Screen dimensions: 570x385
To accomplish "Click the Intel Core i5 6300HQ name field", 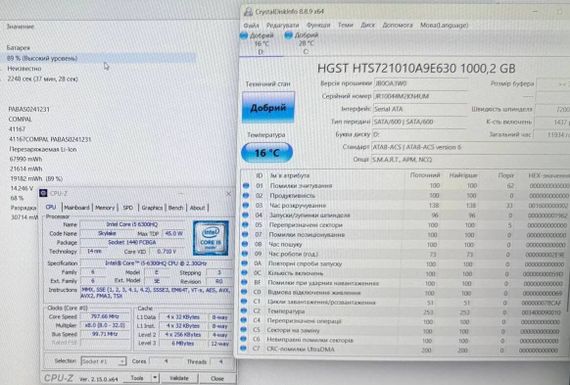I will (x=132, y=224).
